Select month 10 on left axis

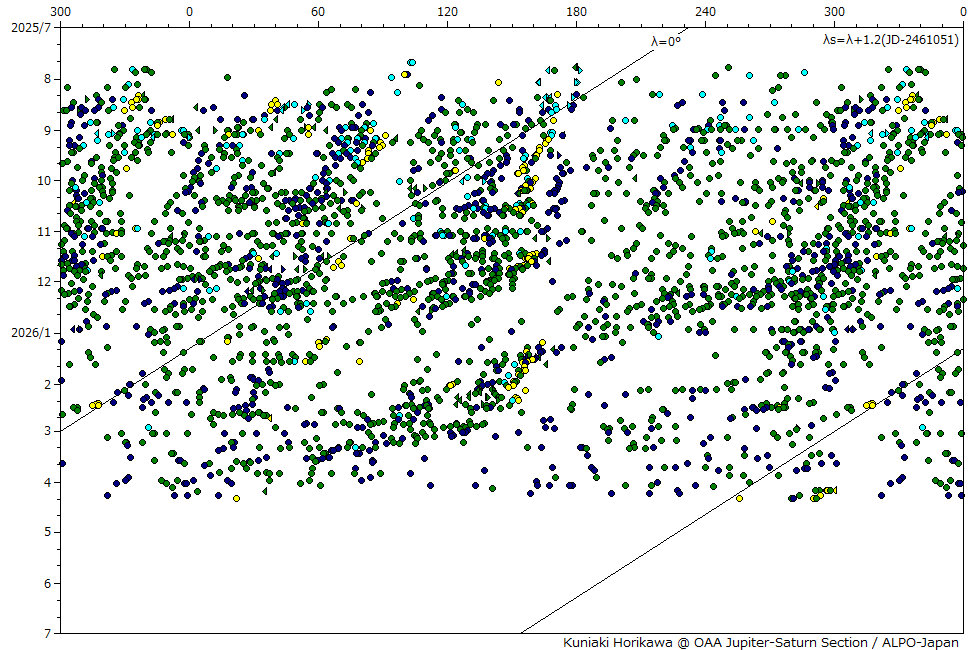tap(44, 181)
